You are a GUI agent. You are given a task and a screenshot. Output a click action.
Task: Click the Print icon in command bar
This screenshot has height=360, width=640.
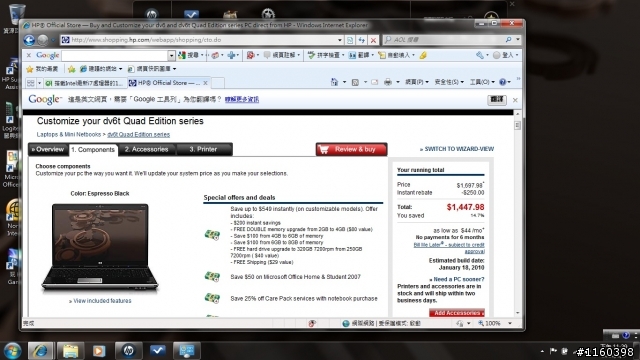pos(388,82)
